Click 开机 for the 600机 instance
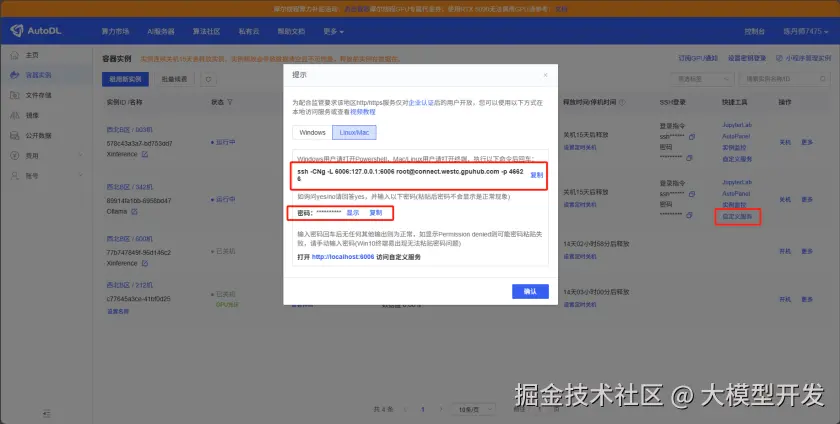This screenshot has width=840, height=424. [x=785, y=251]
